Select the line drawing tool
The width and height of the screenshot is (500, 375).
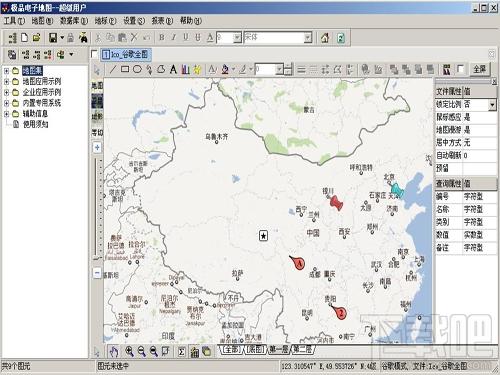[x=113, y=70]
